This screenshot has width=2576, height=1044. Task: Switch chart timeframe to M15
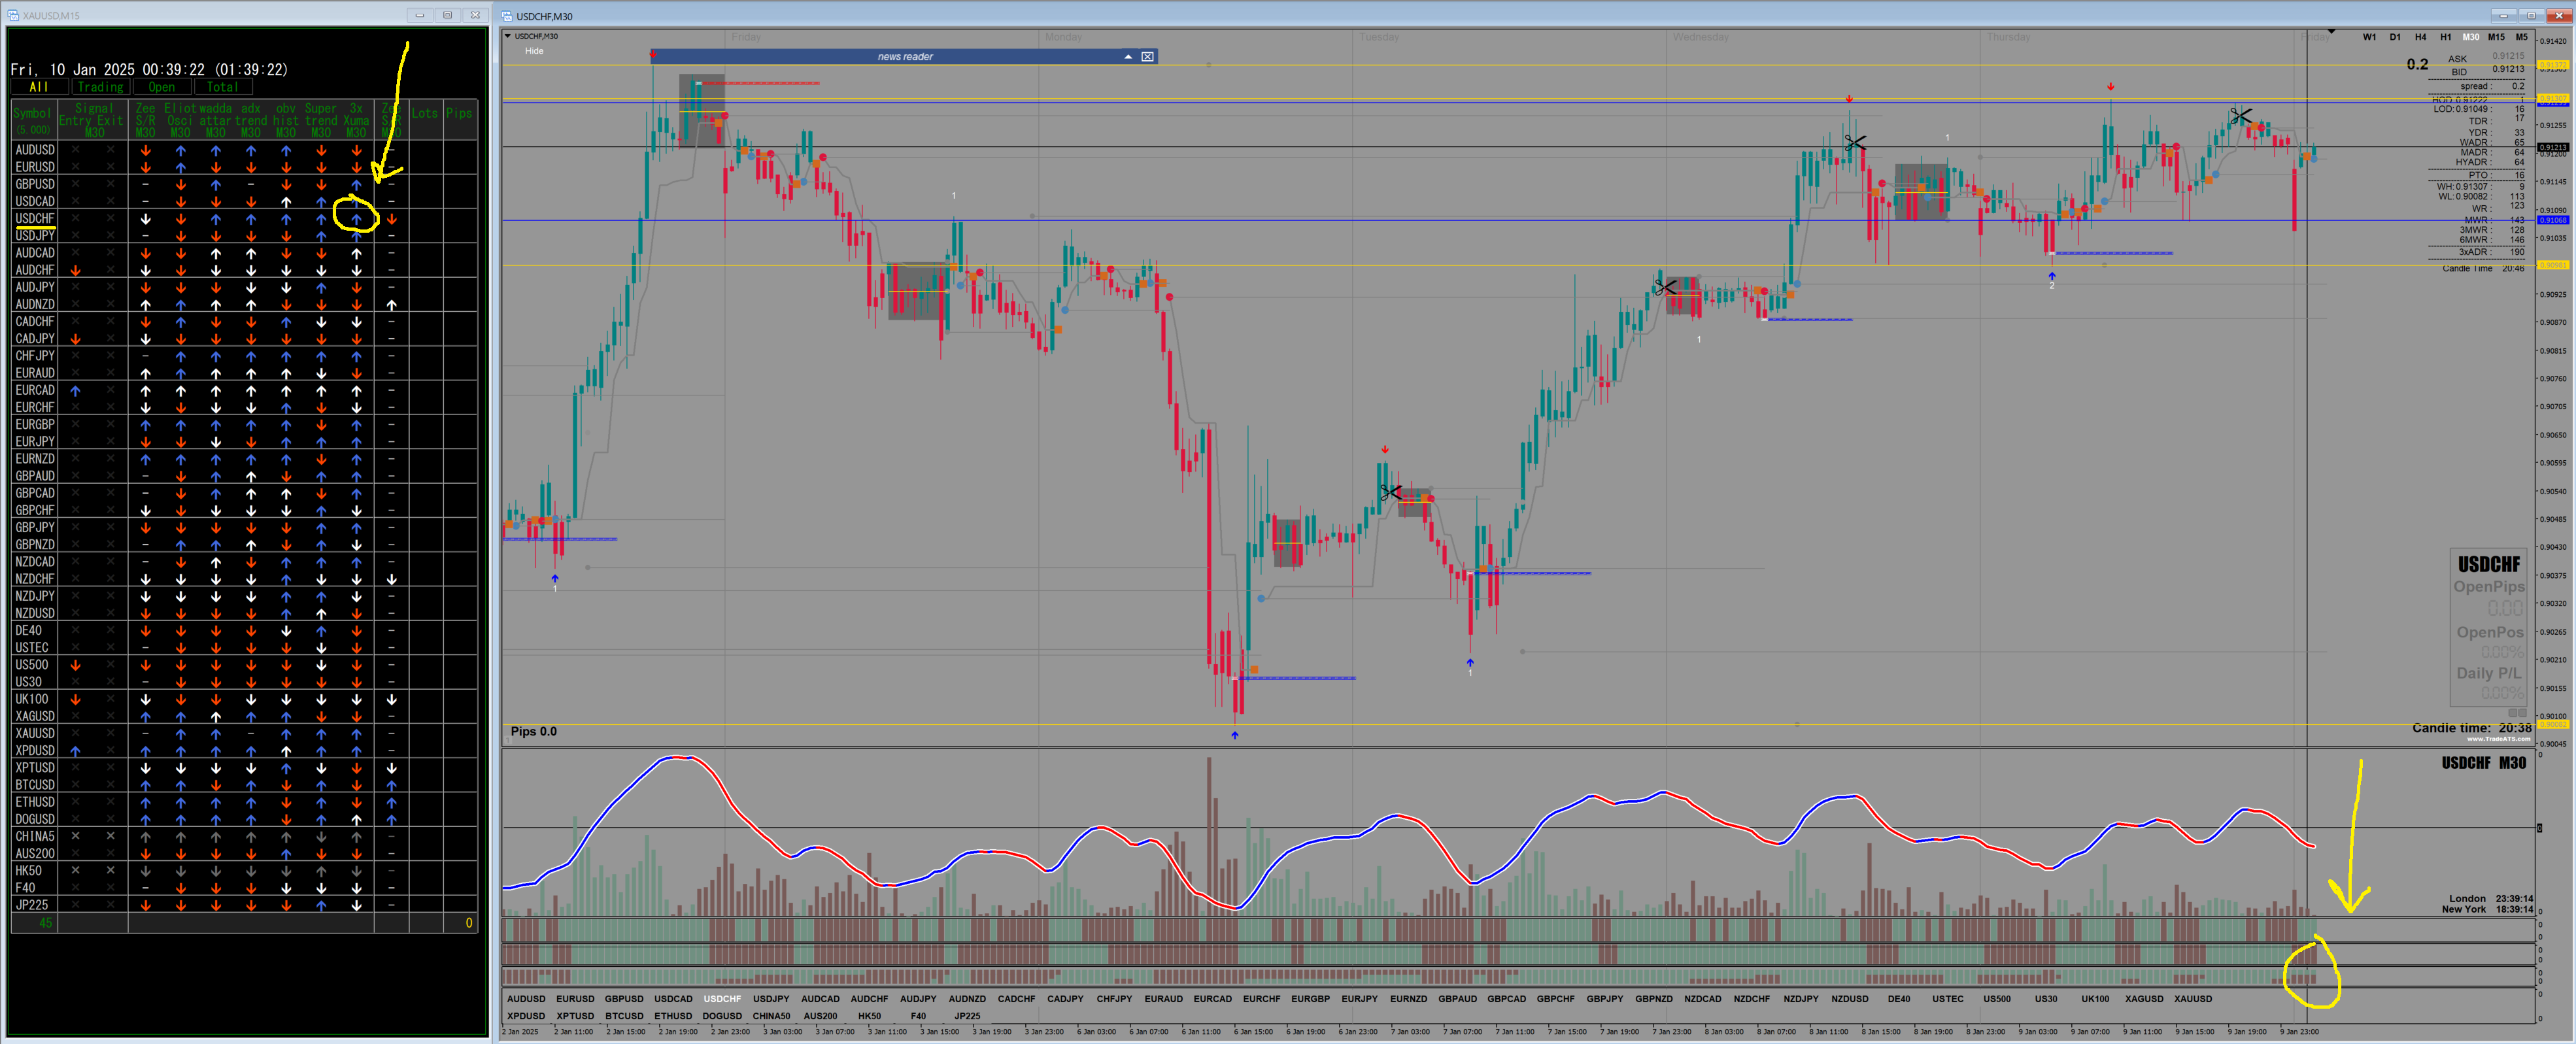(x=2496, y=37)
